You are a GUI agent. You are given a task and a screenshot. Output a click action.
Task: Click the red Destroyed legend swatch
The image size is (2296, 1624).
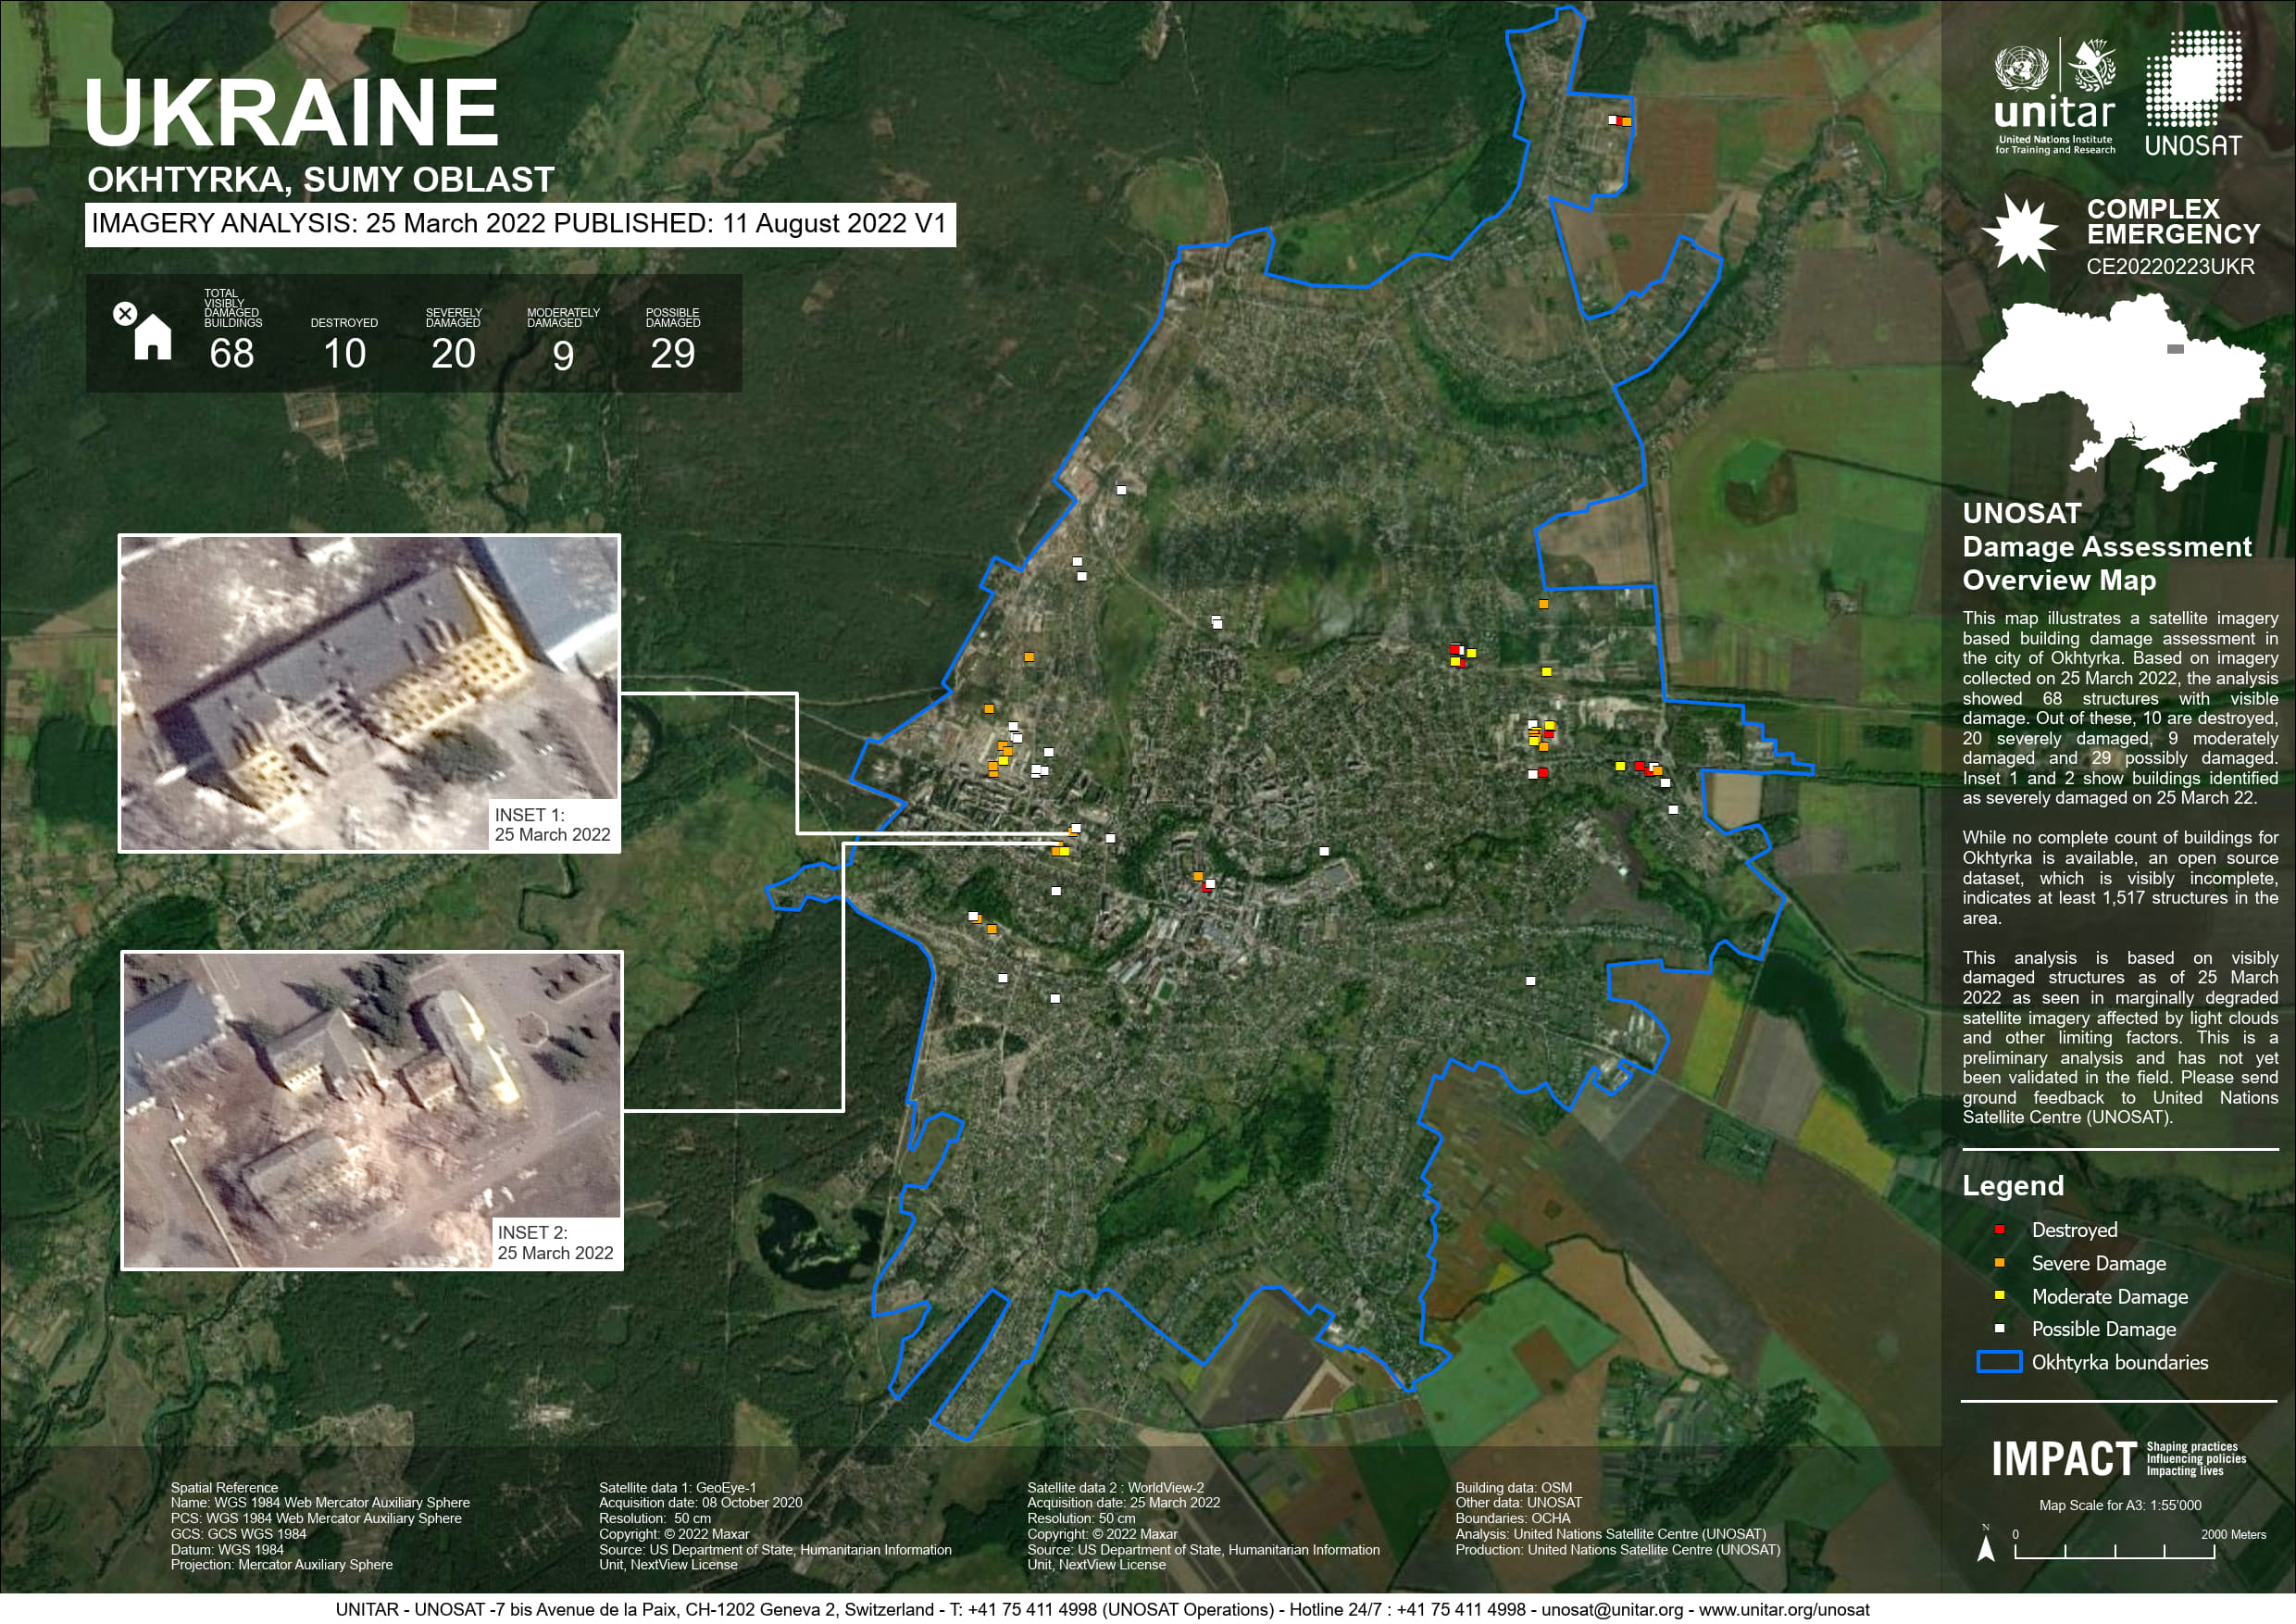pyautogui.click(x=1999, y=1230)
